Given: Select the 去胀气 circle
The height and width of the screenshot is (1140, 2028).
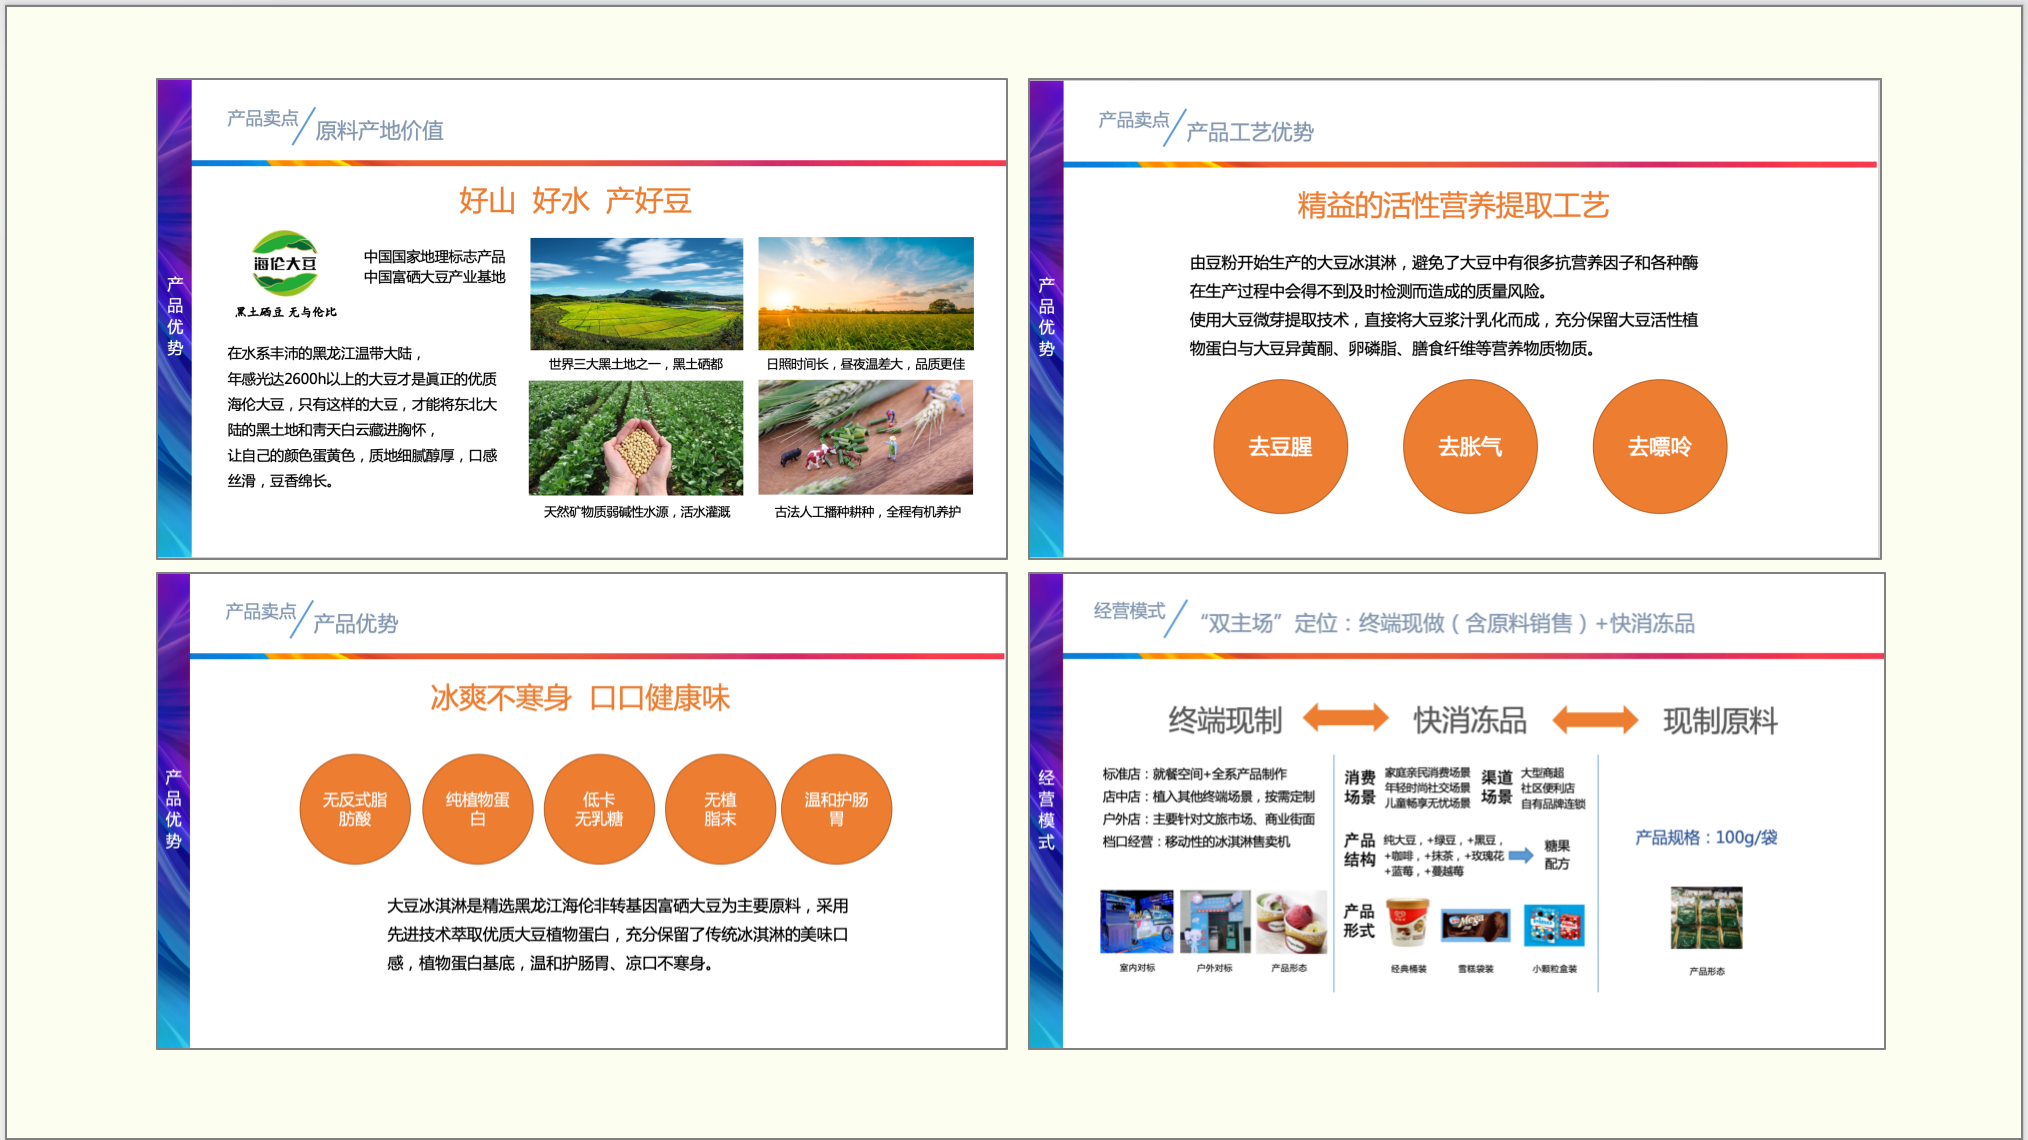Looking at the screenshot, I should pyautogui.click(x=1469, y=447).
